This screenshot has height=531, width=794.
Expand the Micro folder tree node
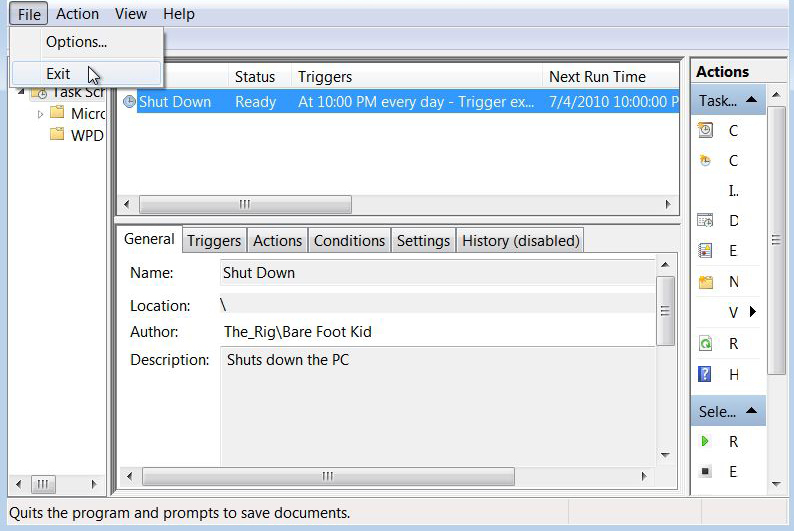[40, 114]
